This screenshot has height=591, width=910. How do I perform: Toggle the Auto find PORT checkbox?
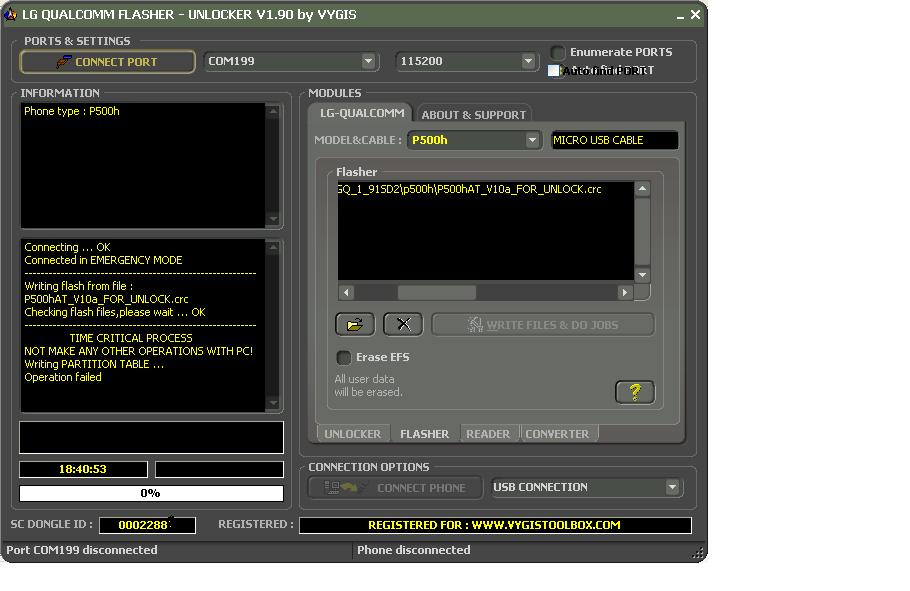[x=554, y=70]
